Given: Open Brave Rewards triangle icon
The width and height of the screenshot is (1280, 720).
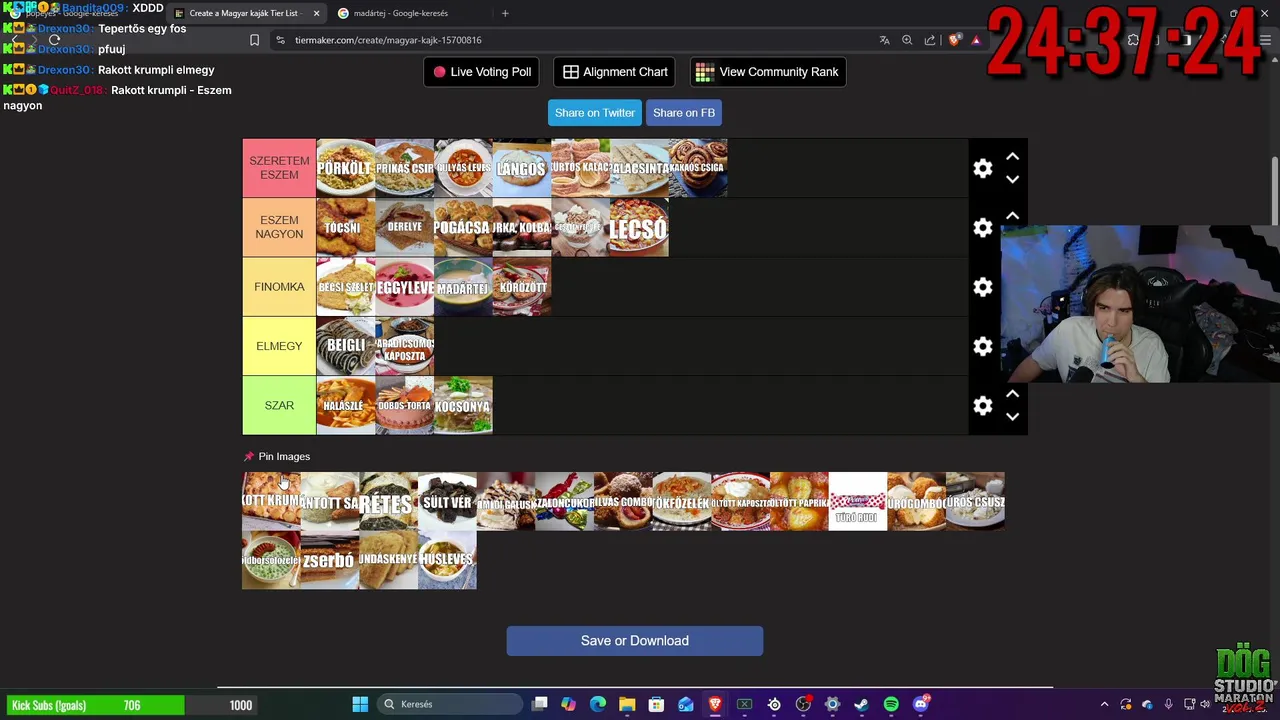Looking at the screenshot, I should tap(976, 40).
